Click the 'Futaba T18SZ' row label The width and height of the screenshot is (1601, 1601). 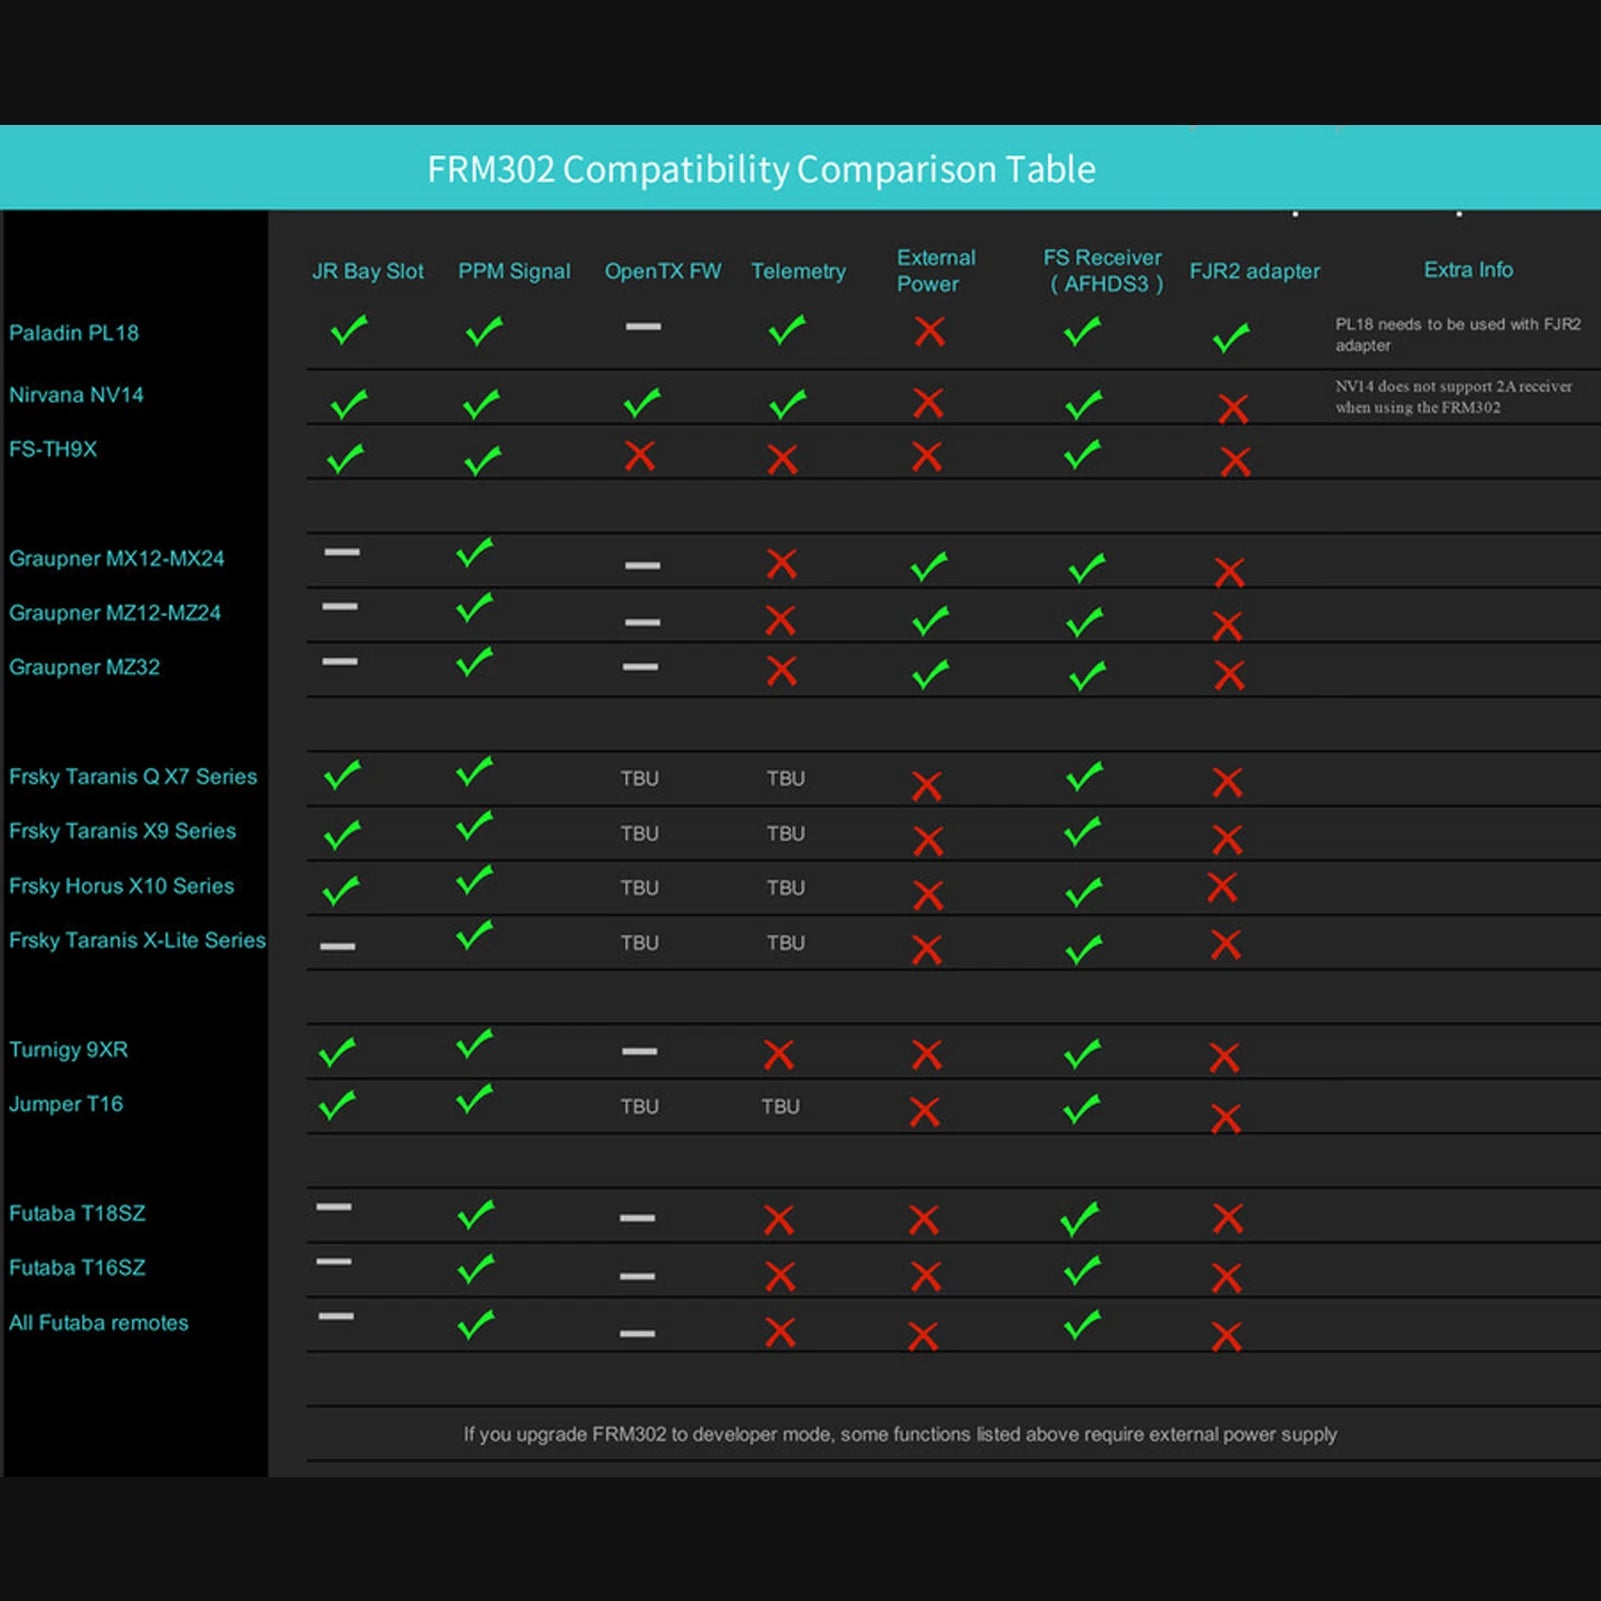coord(78,1213)
